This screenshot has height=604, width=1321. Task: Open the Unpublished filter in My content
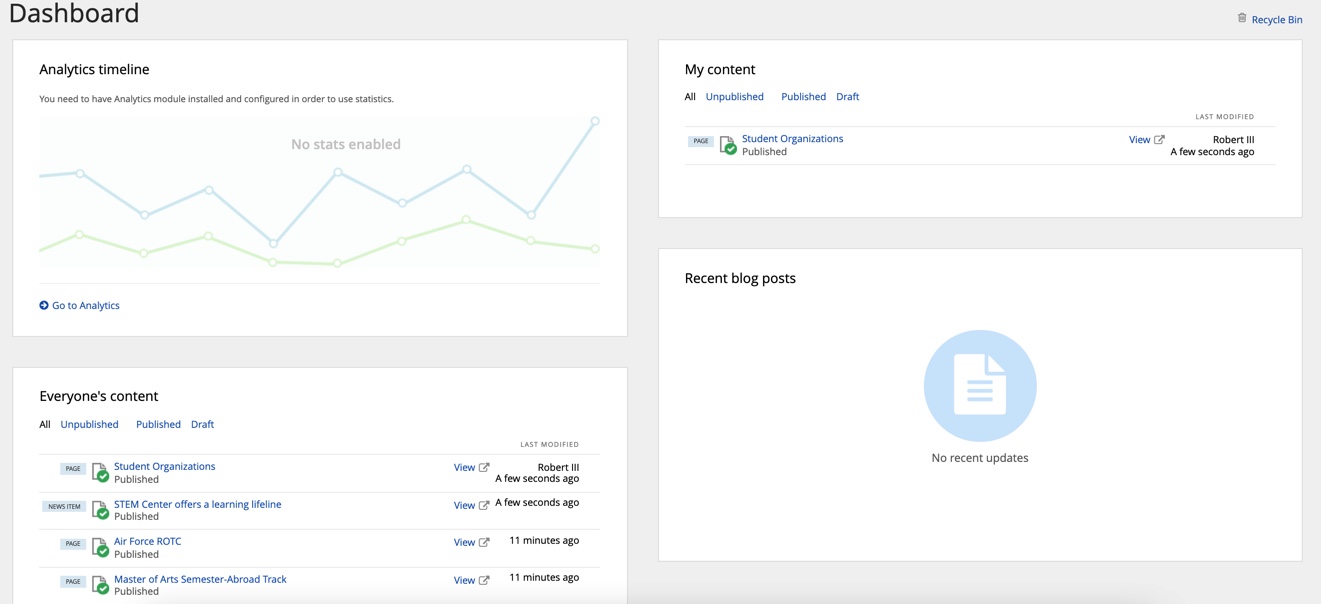pos(735,96)
